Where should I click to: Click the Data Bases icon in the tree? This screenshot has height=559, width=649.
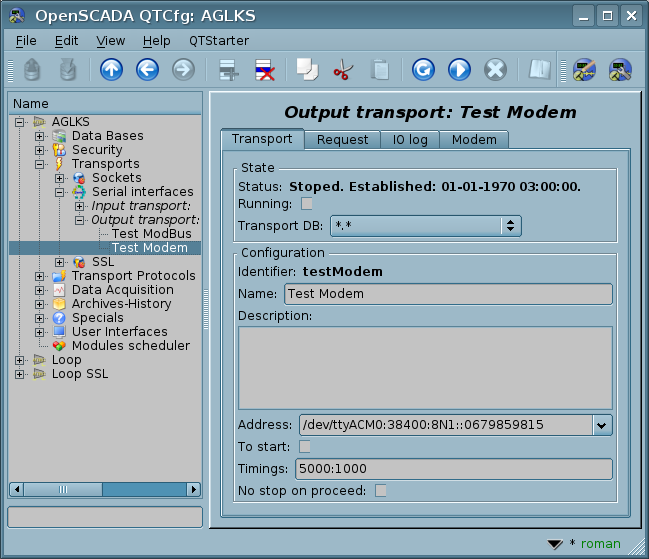click(59, 136)
